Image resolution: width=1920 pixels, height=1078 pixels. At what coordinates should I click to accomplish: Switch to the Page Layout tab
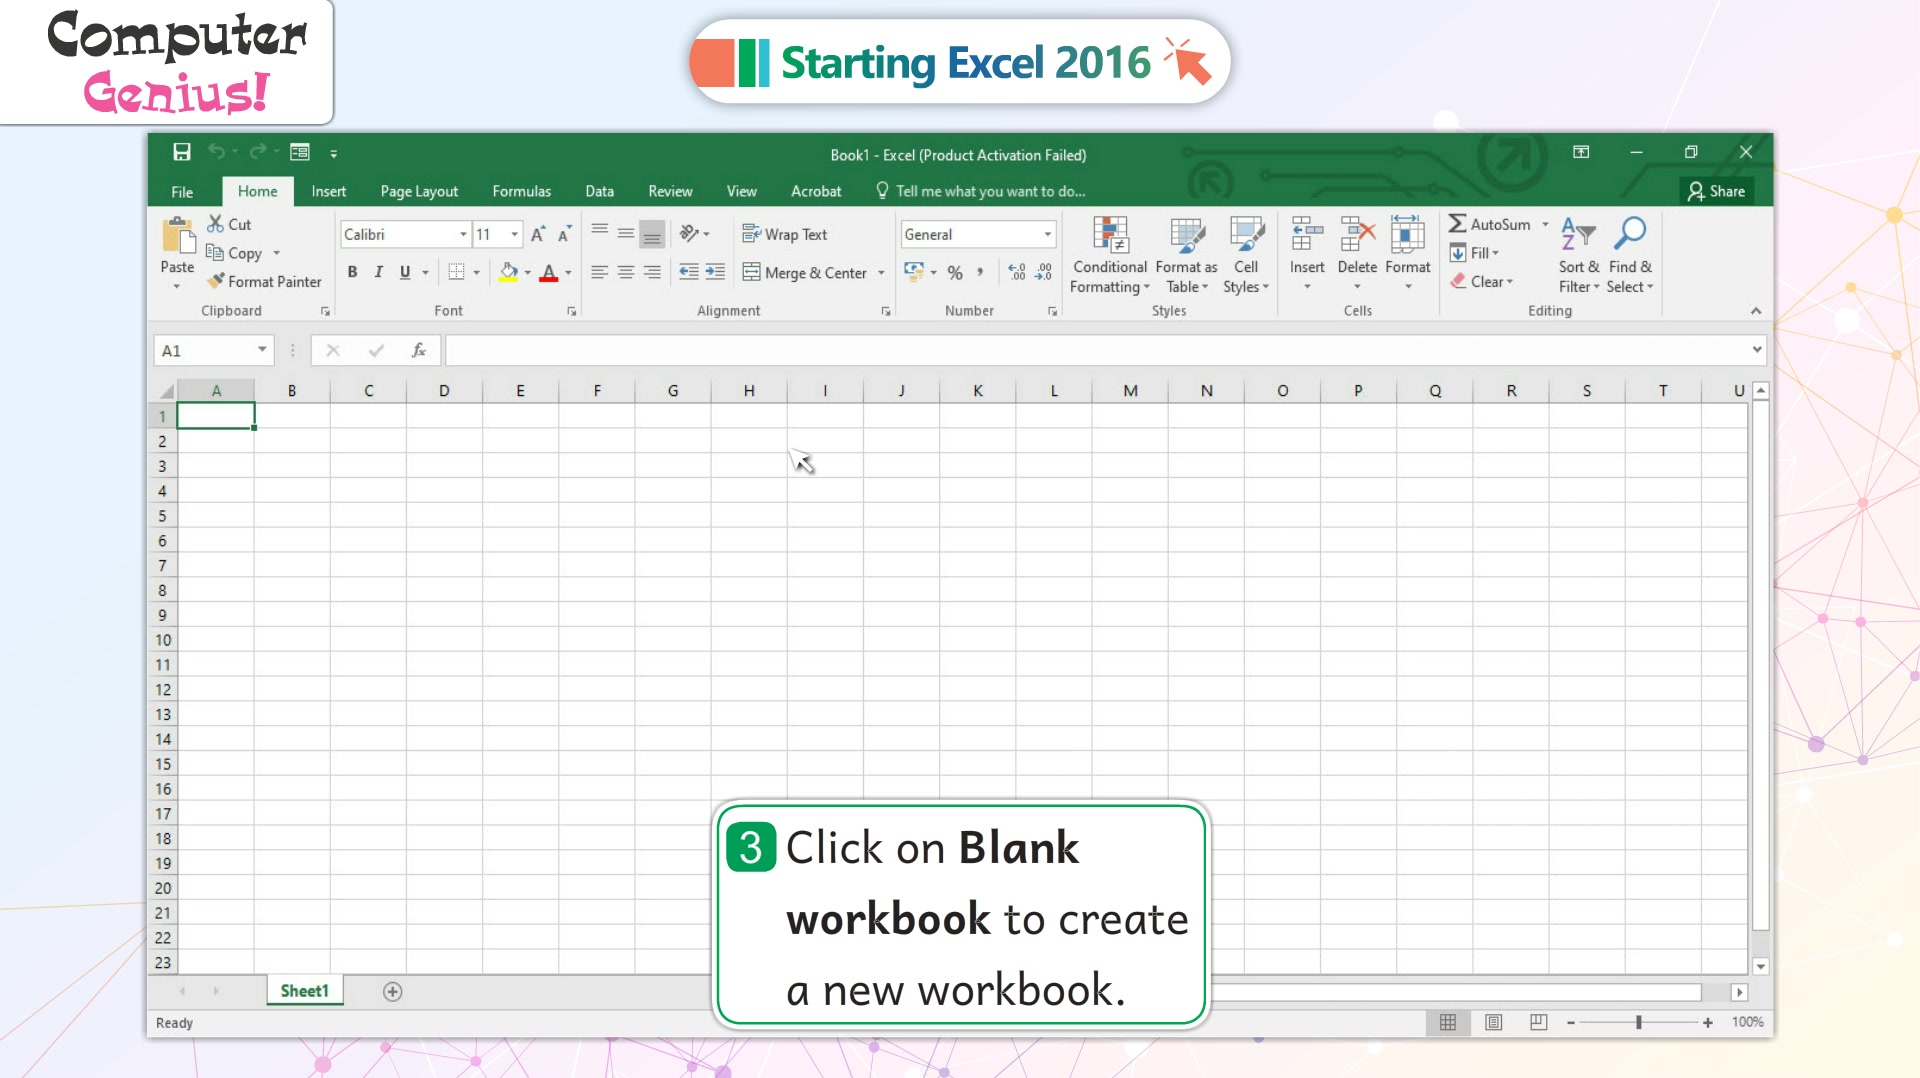pos(419,191)
